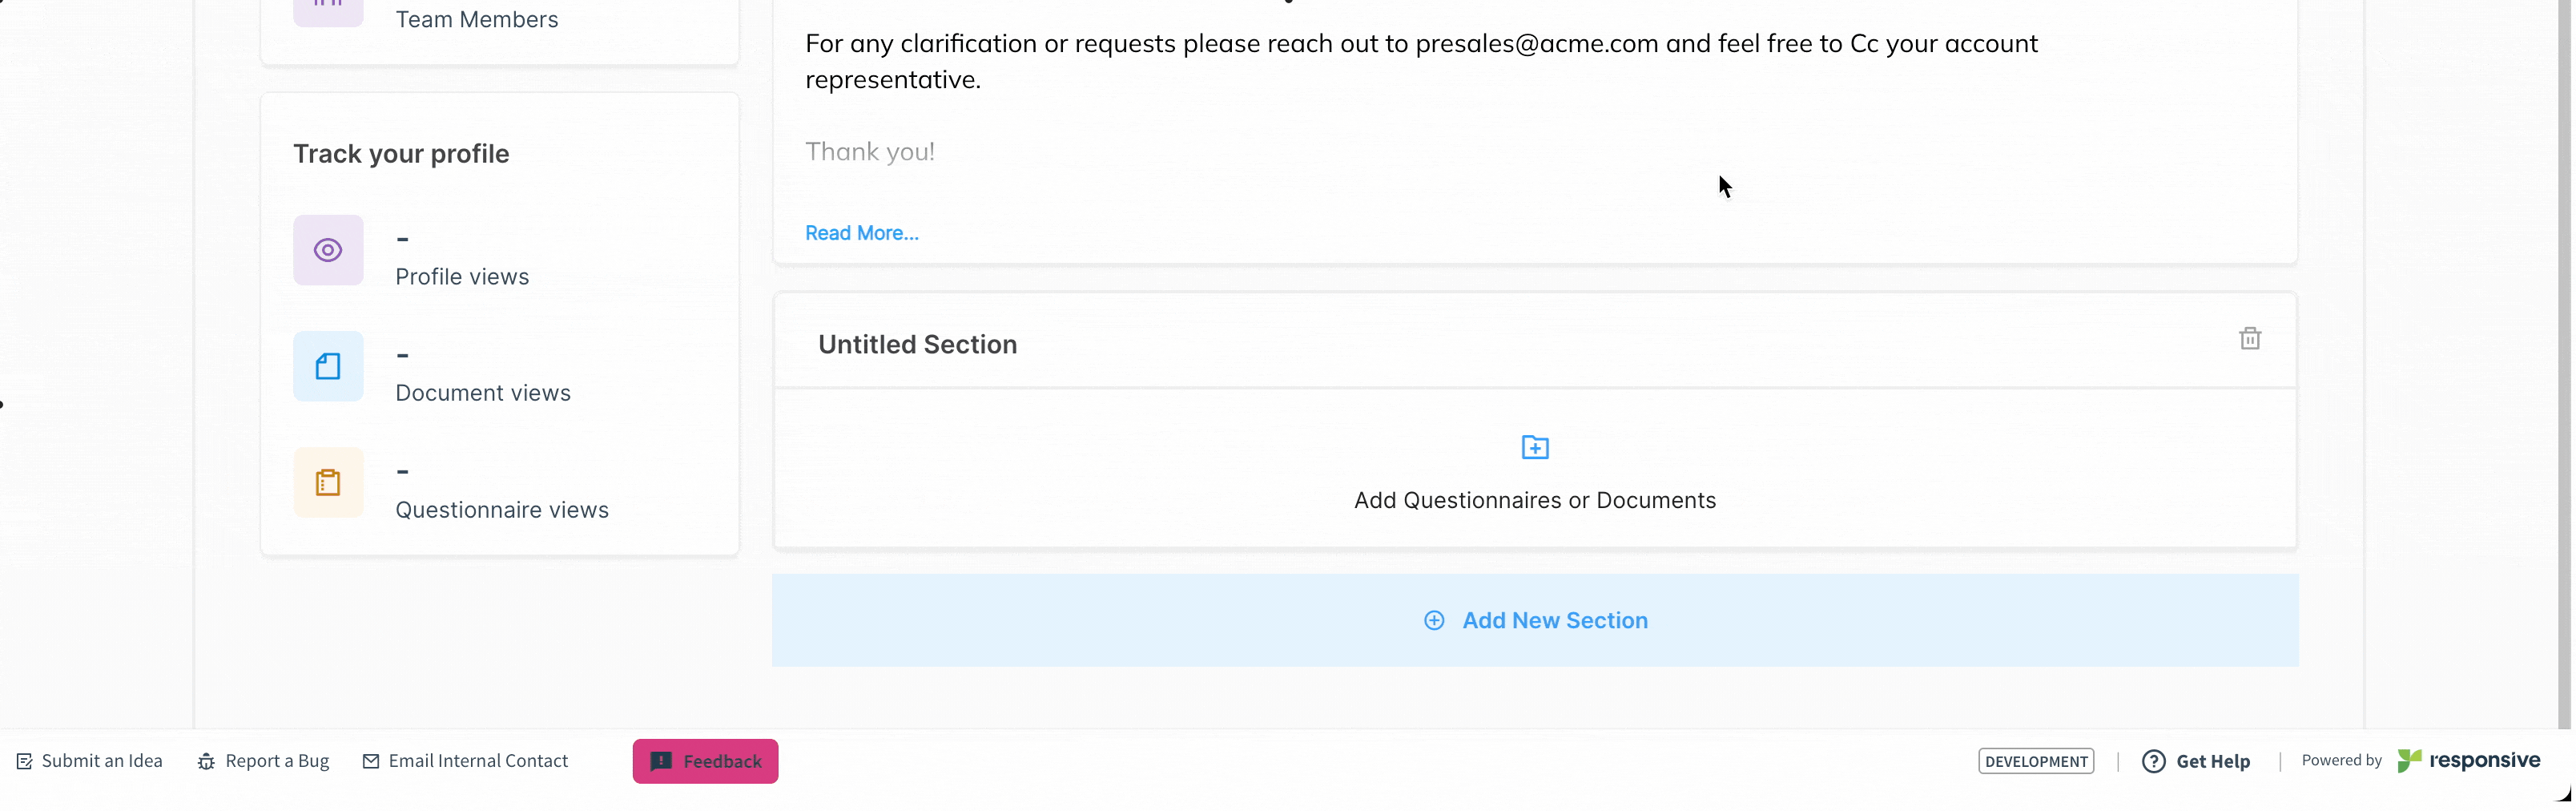The height and width of the screenshot is (811, 2576).
Task: Expand the message with Read More
Action: pos(862,233)
